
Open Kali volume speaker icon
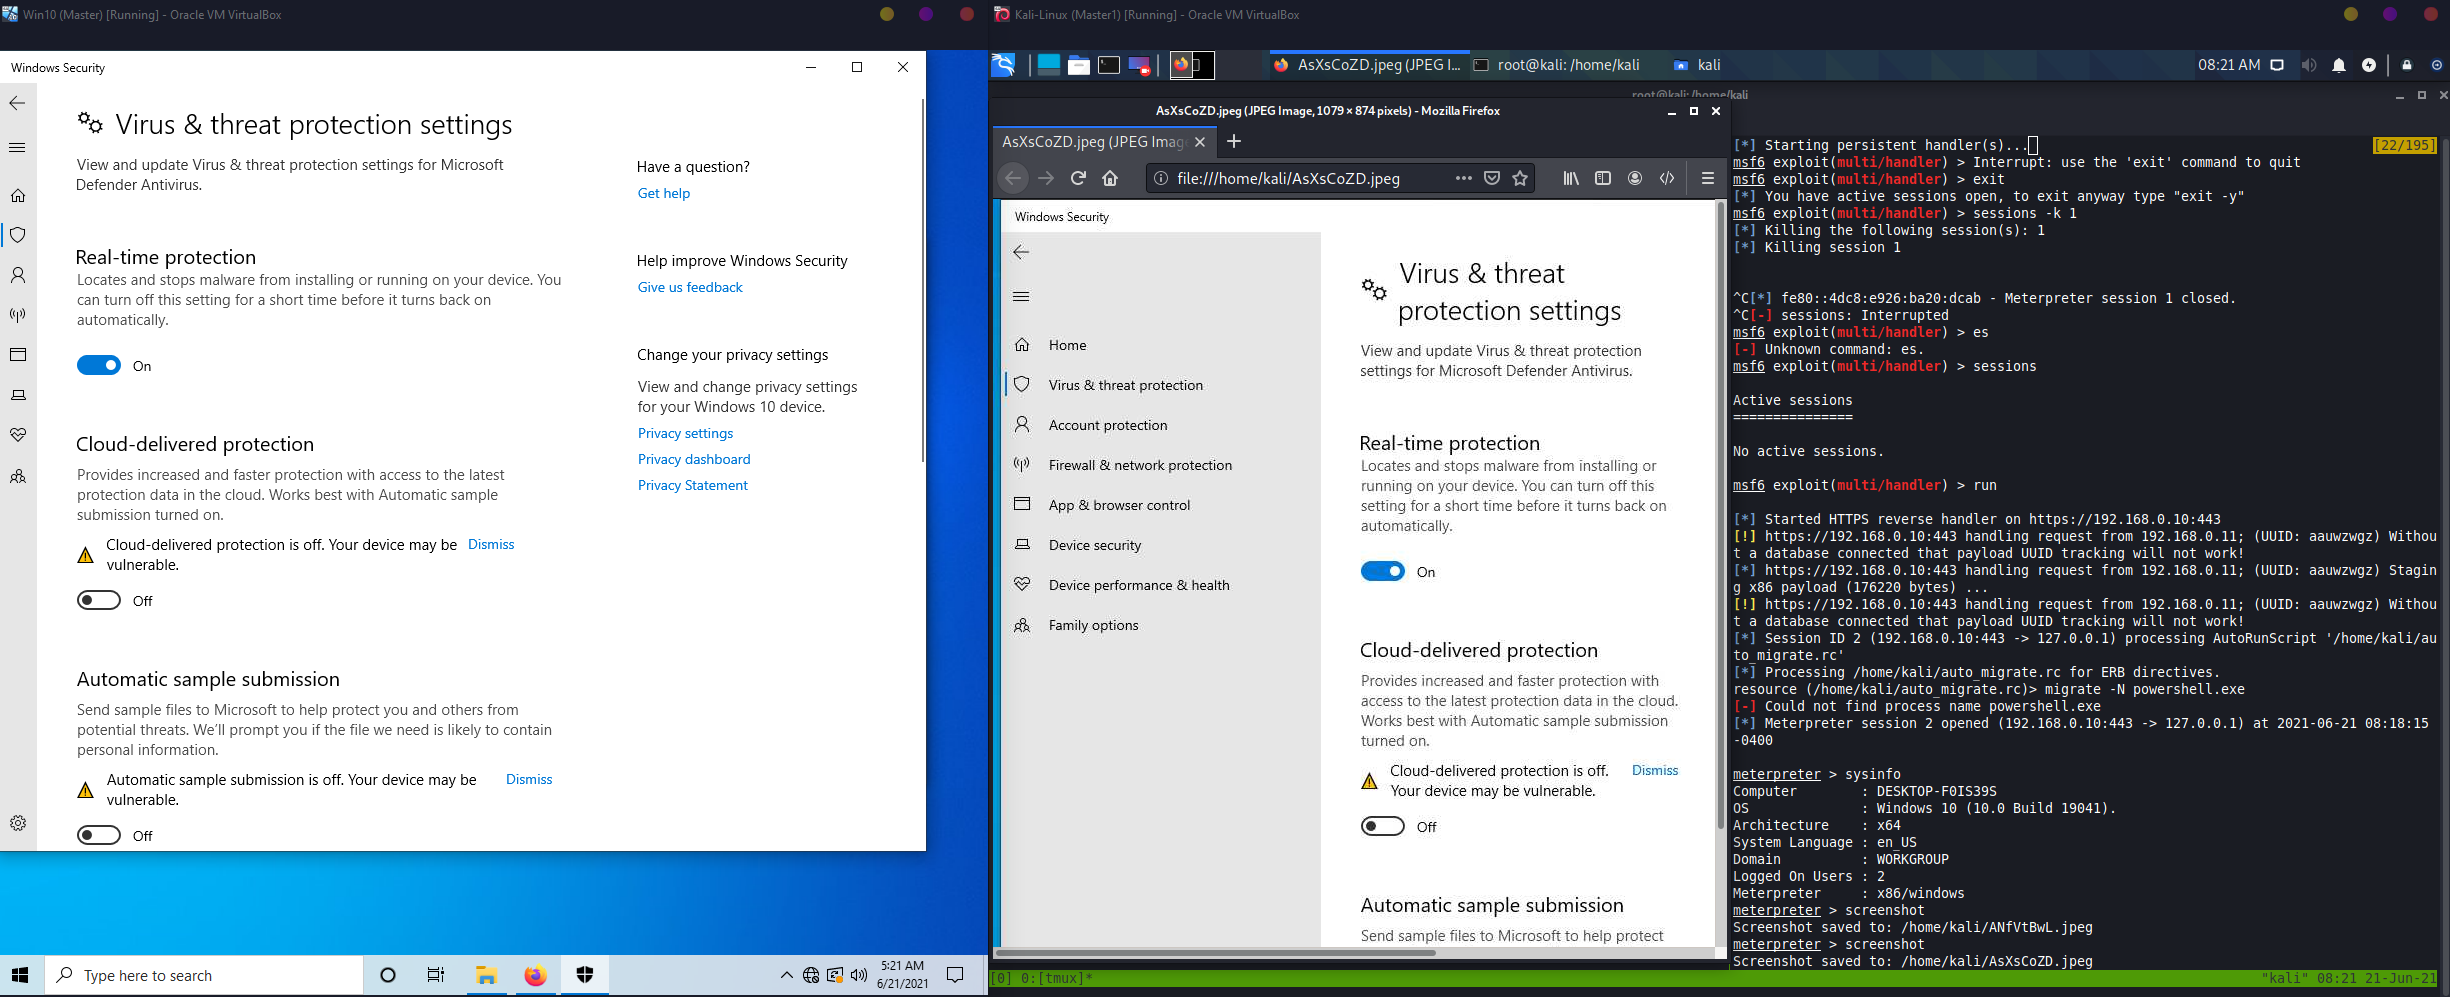[2308, 65]
